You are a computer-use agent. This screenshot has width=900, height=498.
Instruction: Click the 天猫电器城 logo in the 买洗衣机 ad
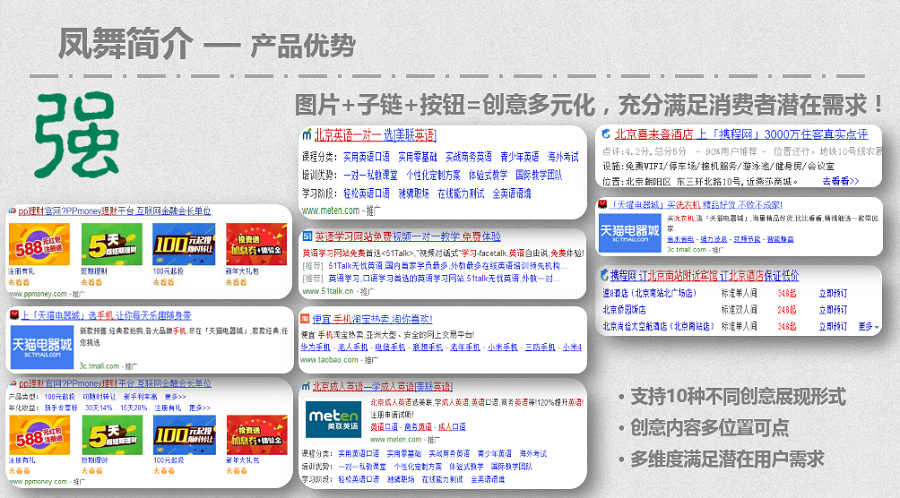(629, 233)
